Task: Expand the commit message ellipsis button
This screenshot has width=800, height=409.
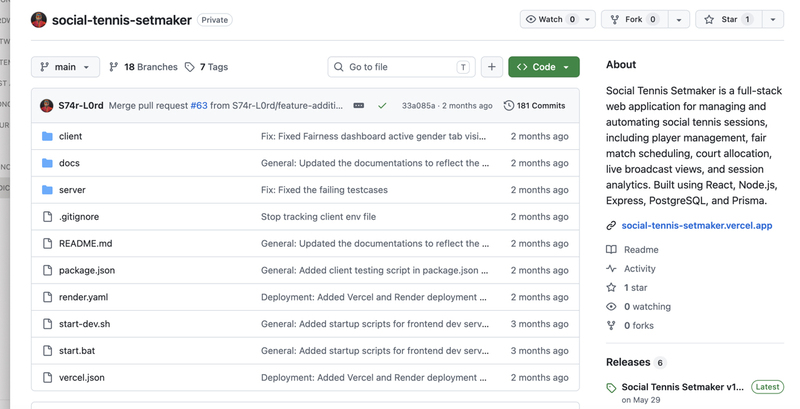Action: coord(359,106)
